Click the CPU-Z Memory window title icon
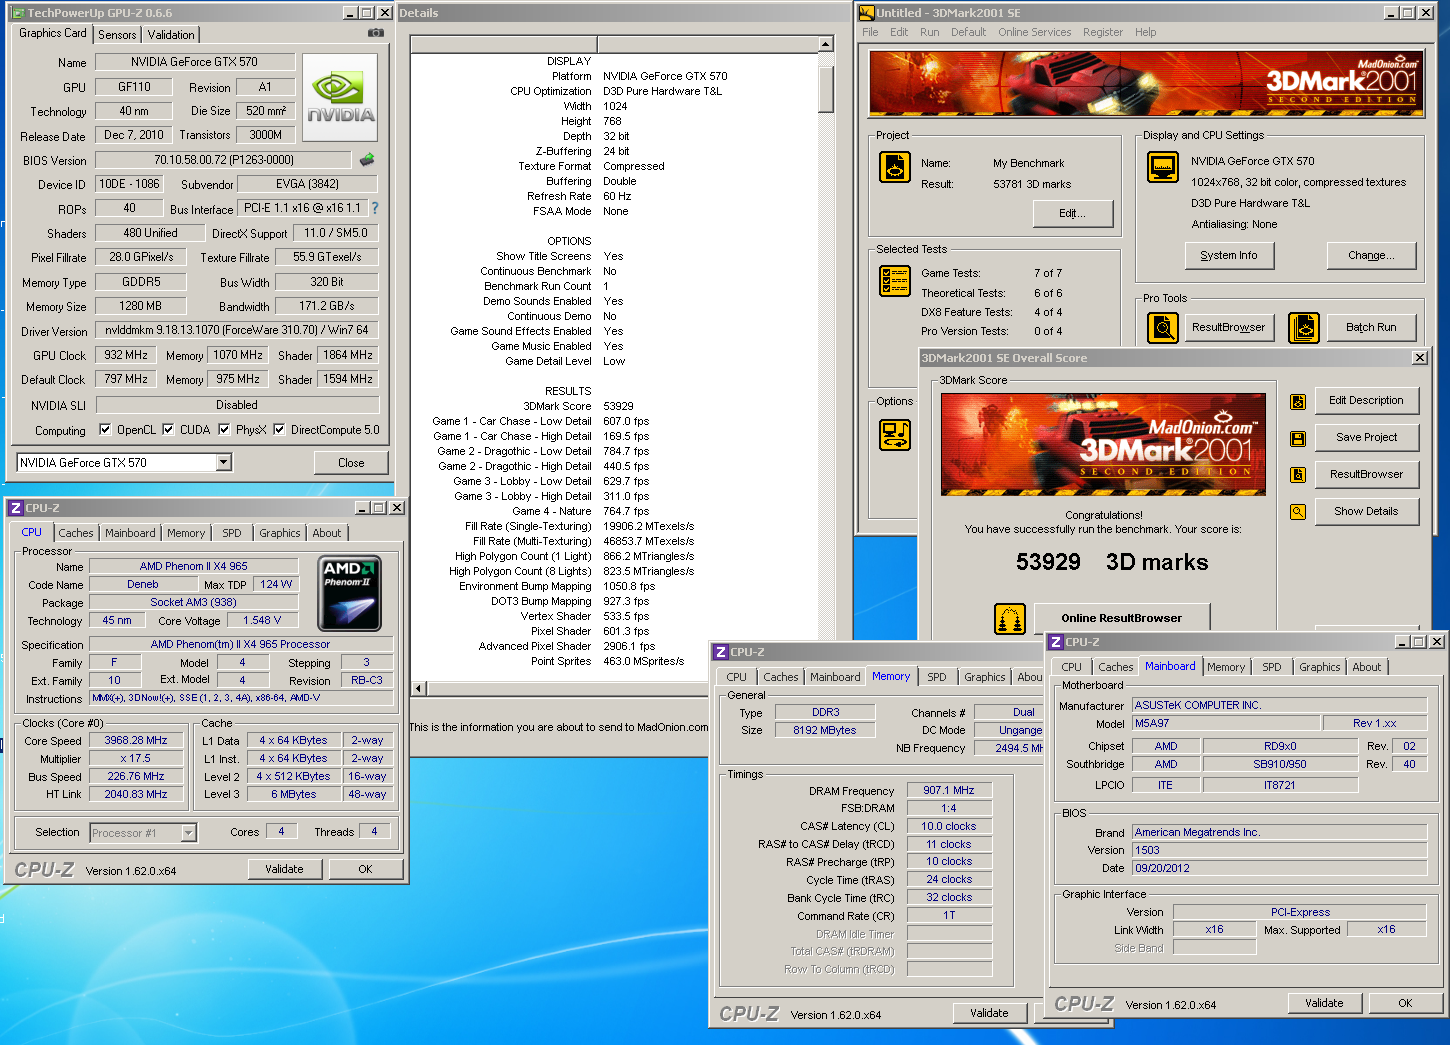1450x1045 pixels. (x=720, y=652)
